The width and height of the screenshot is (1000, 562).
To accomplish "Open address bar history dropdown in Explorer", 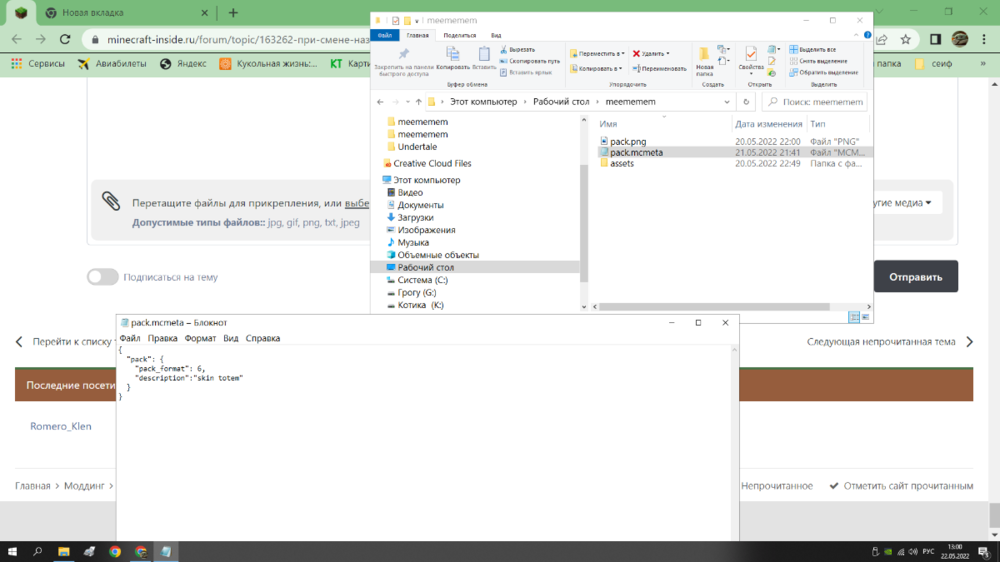I will pos(726,101).
